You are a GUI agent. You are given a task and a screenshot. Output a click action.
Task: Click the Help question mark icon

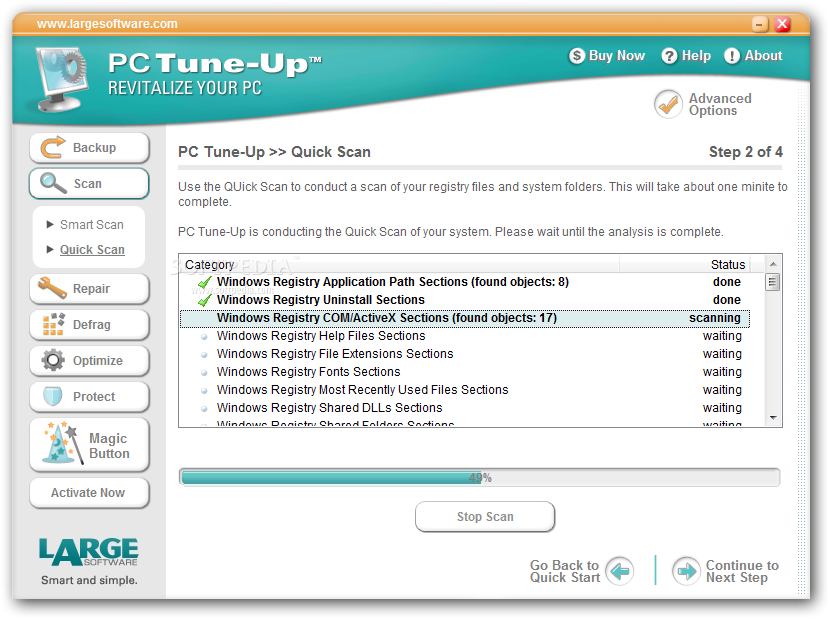pyautogui.click(x=669, y=56)
